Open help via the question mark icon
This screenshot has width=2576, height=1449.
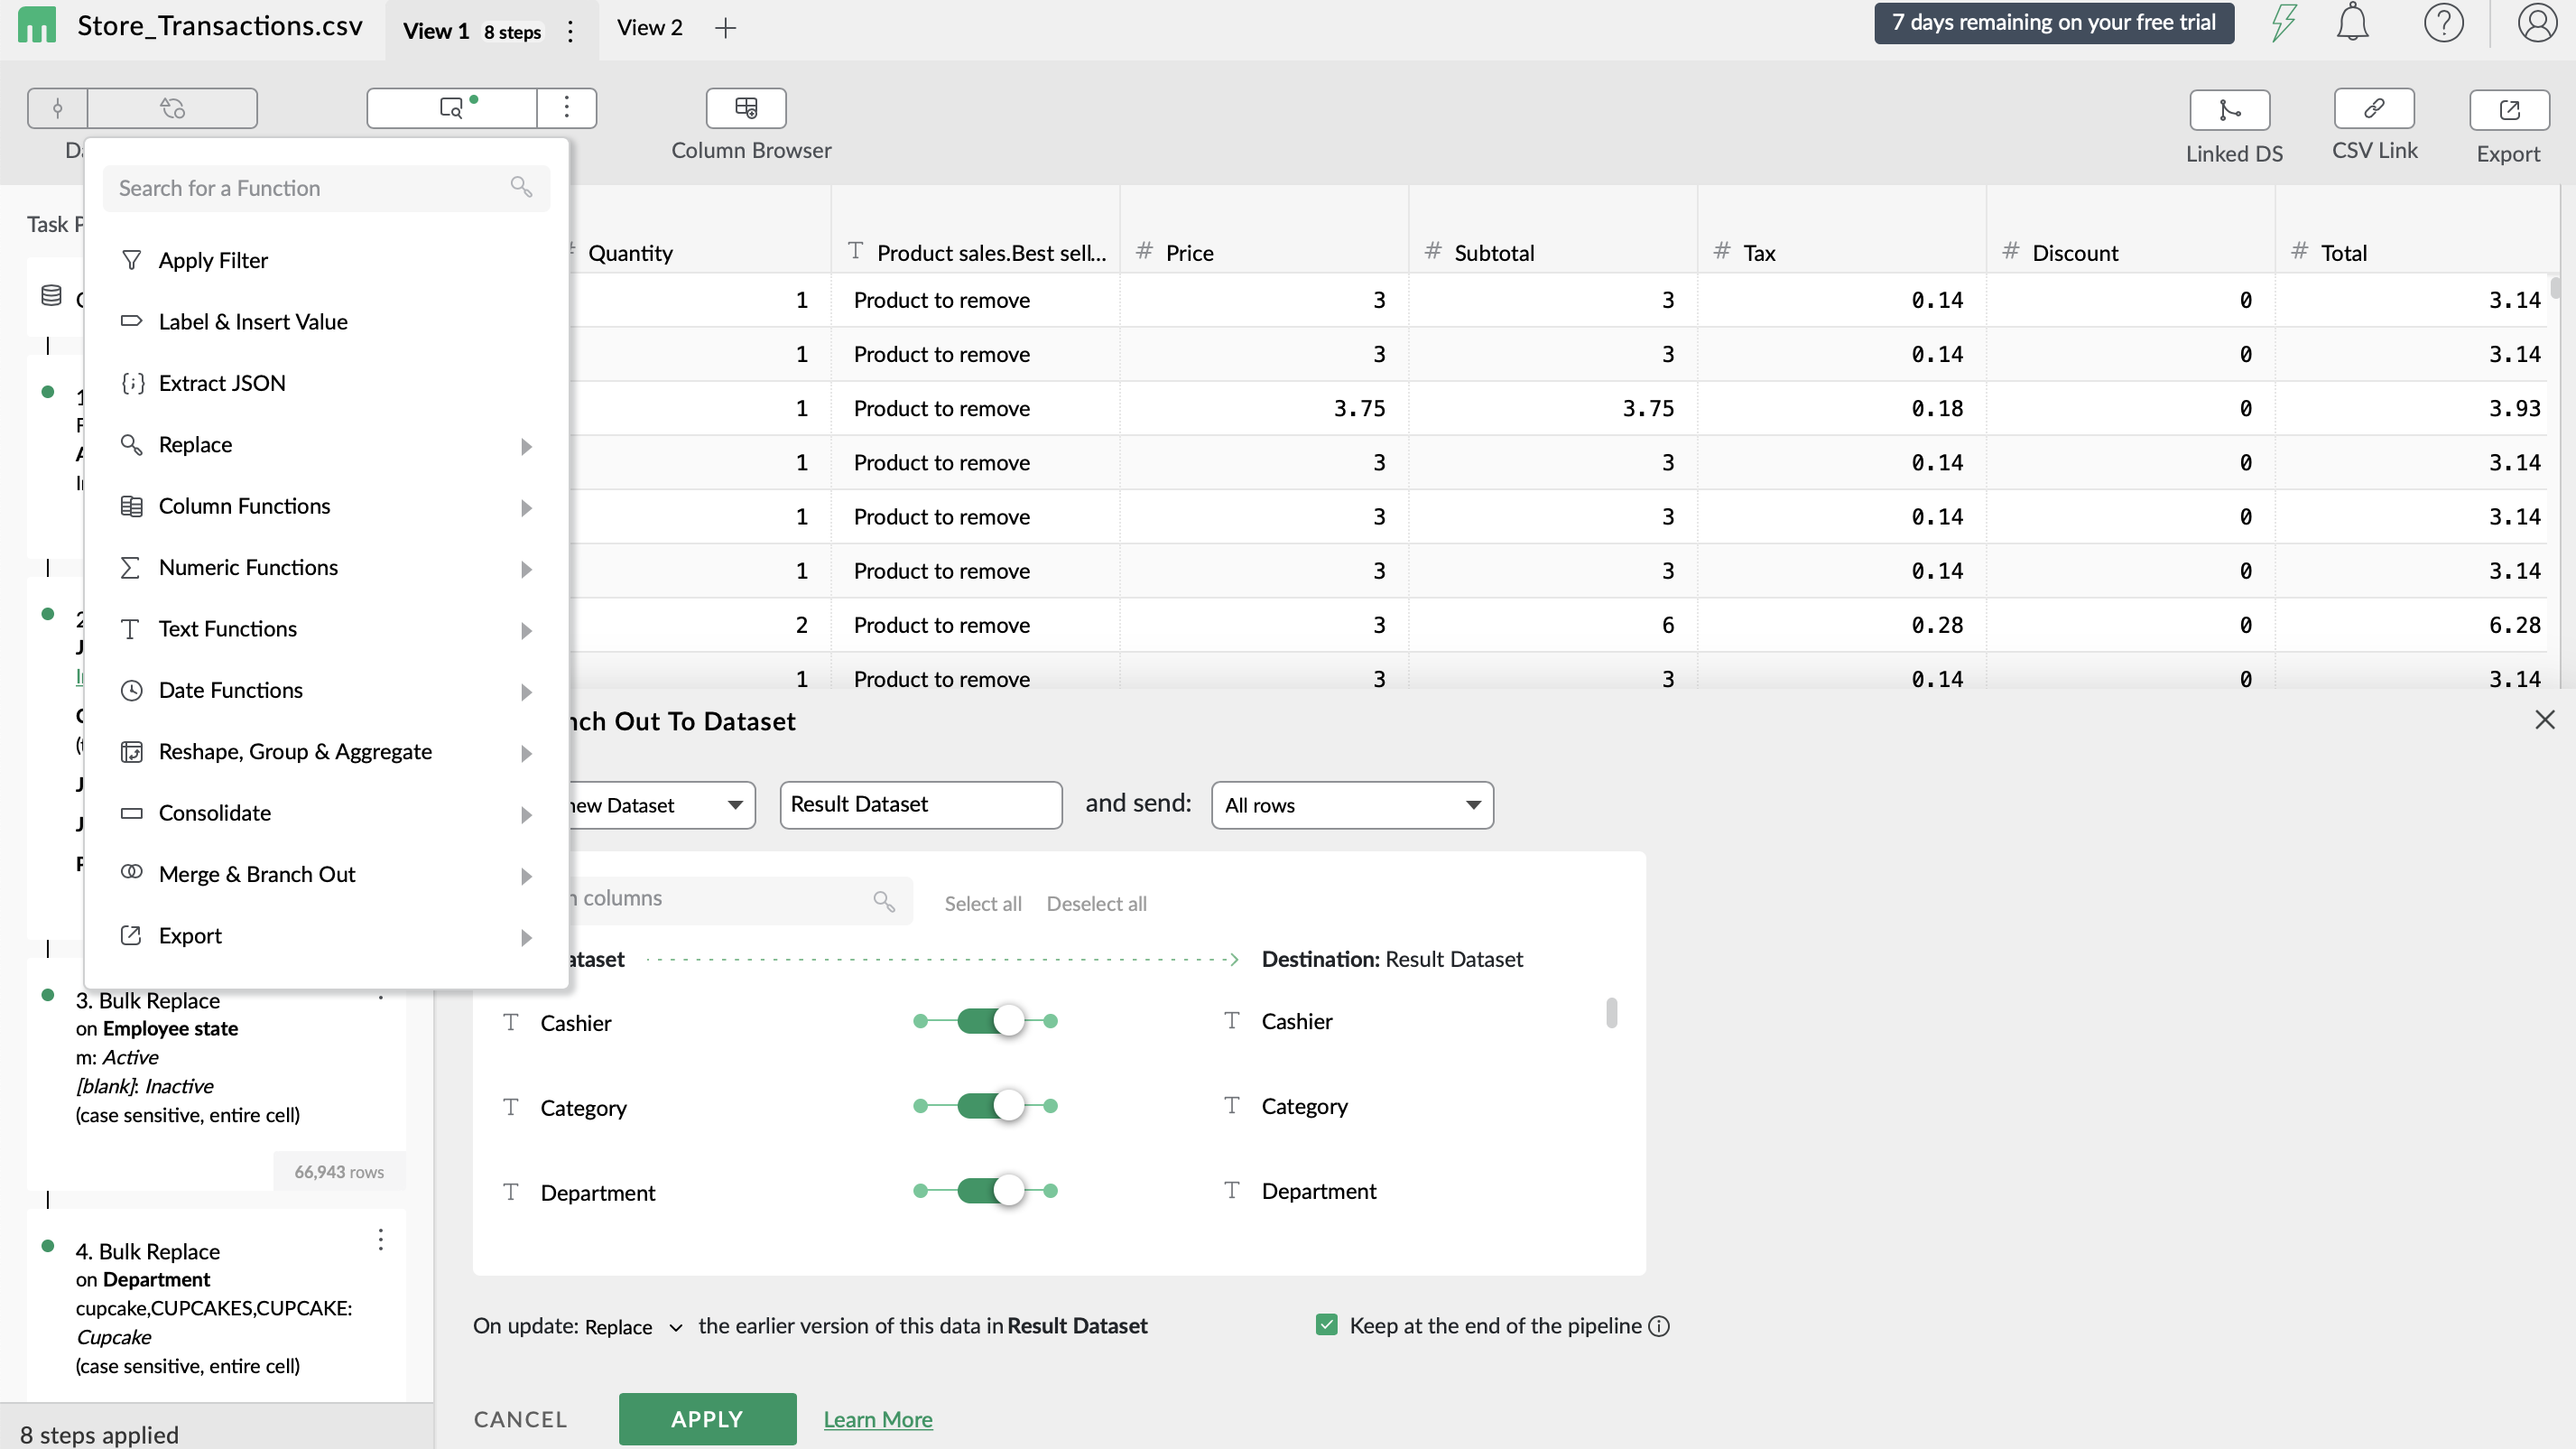tap(2444, 22)
